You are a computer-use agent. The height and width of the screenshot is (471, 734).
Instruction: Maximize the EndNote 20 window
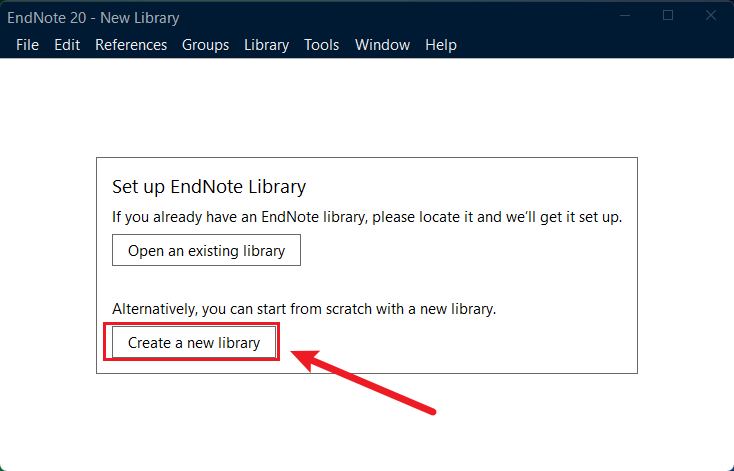(668, 15)
